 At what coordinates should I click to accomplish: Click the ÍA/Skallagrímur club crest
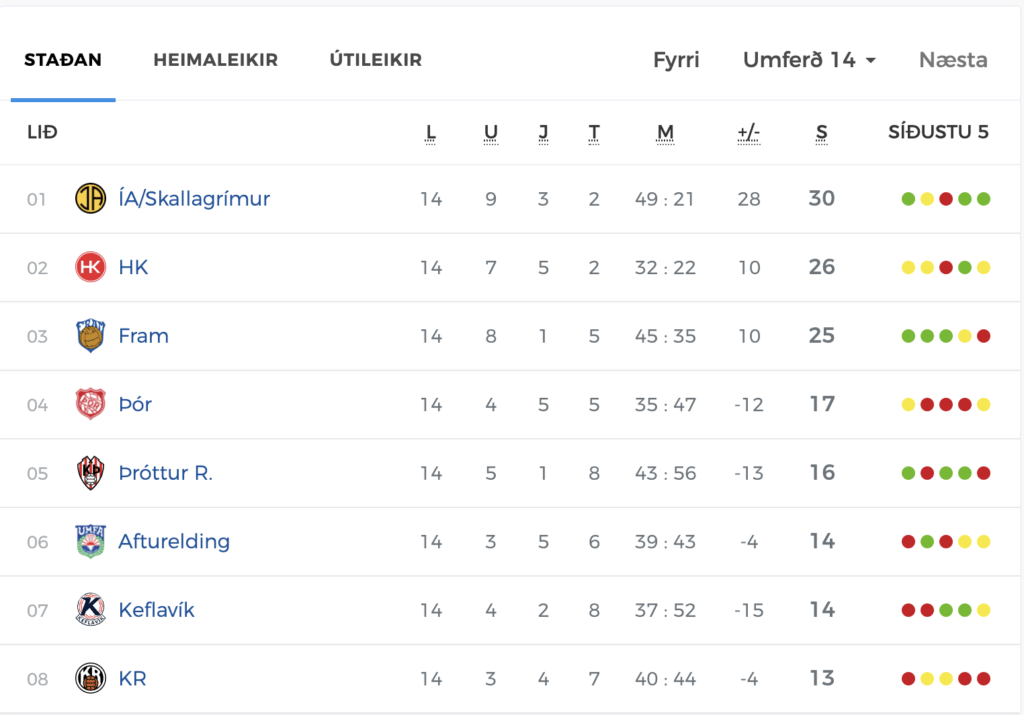[x=90, y=199]
